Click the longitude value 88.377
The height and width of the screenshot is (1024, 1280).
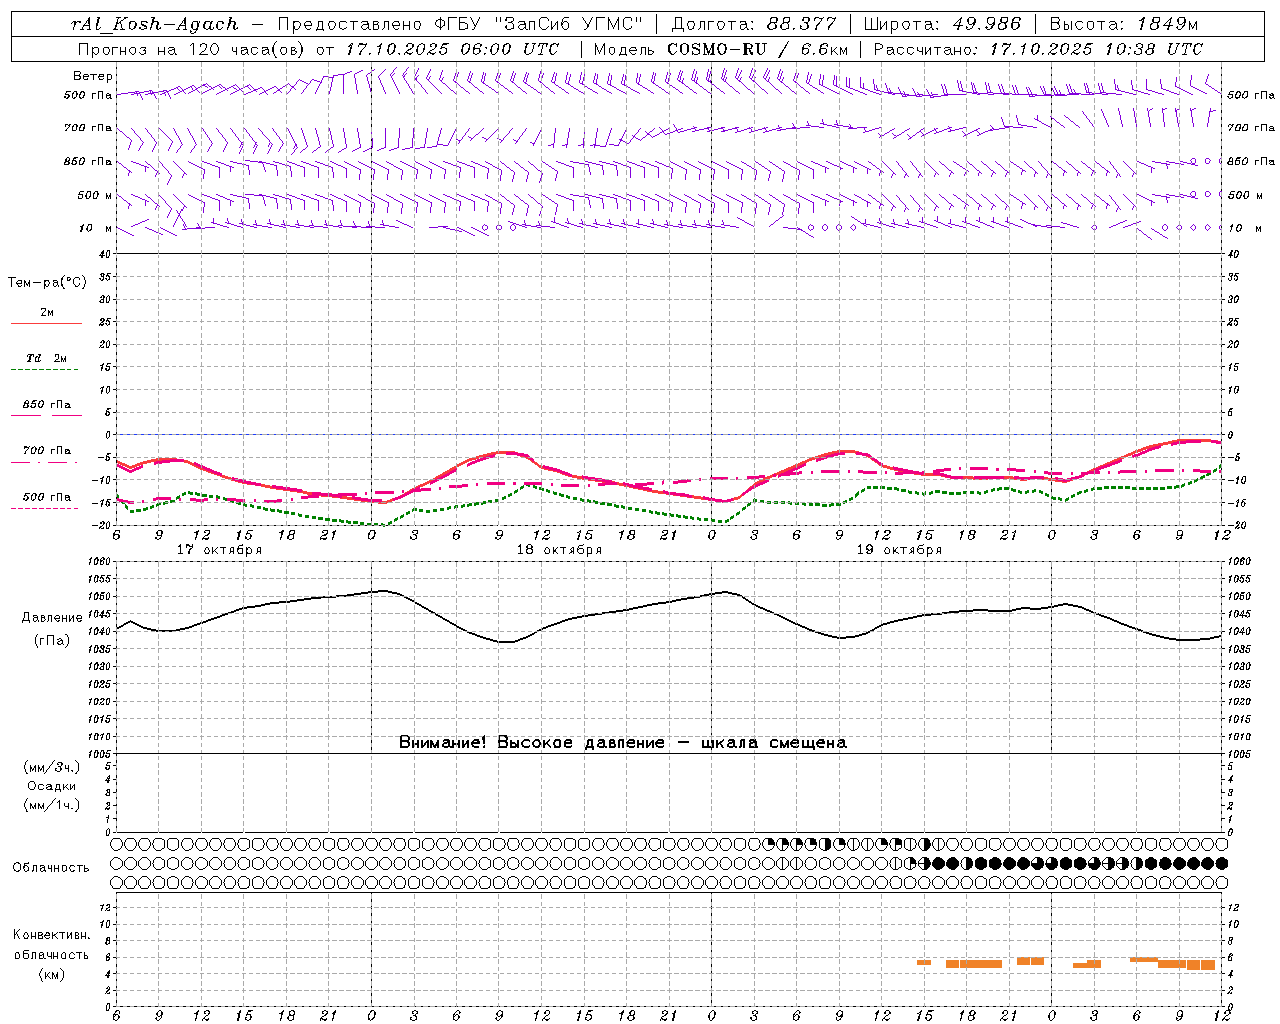click(x=801, y=24)
